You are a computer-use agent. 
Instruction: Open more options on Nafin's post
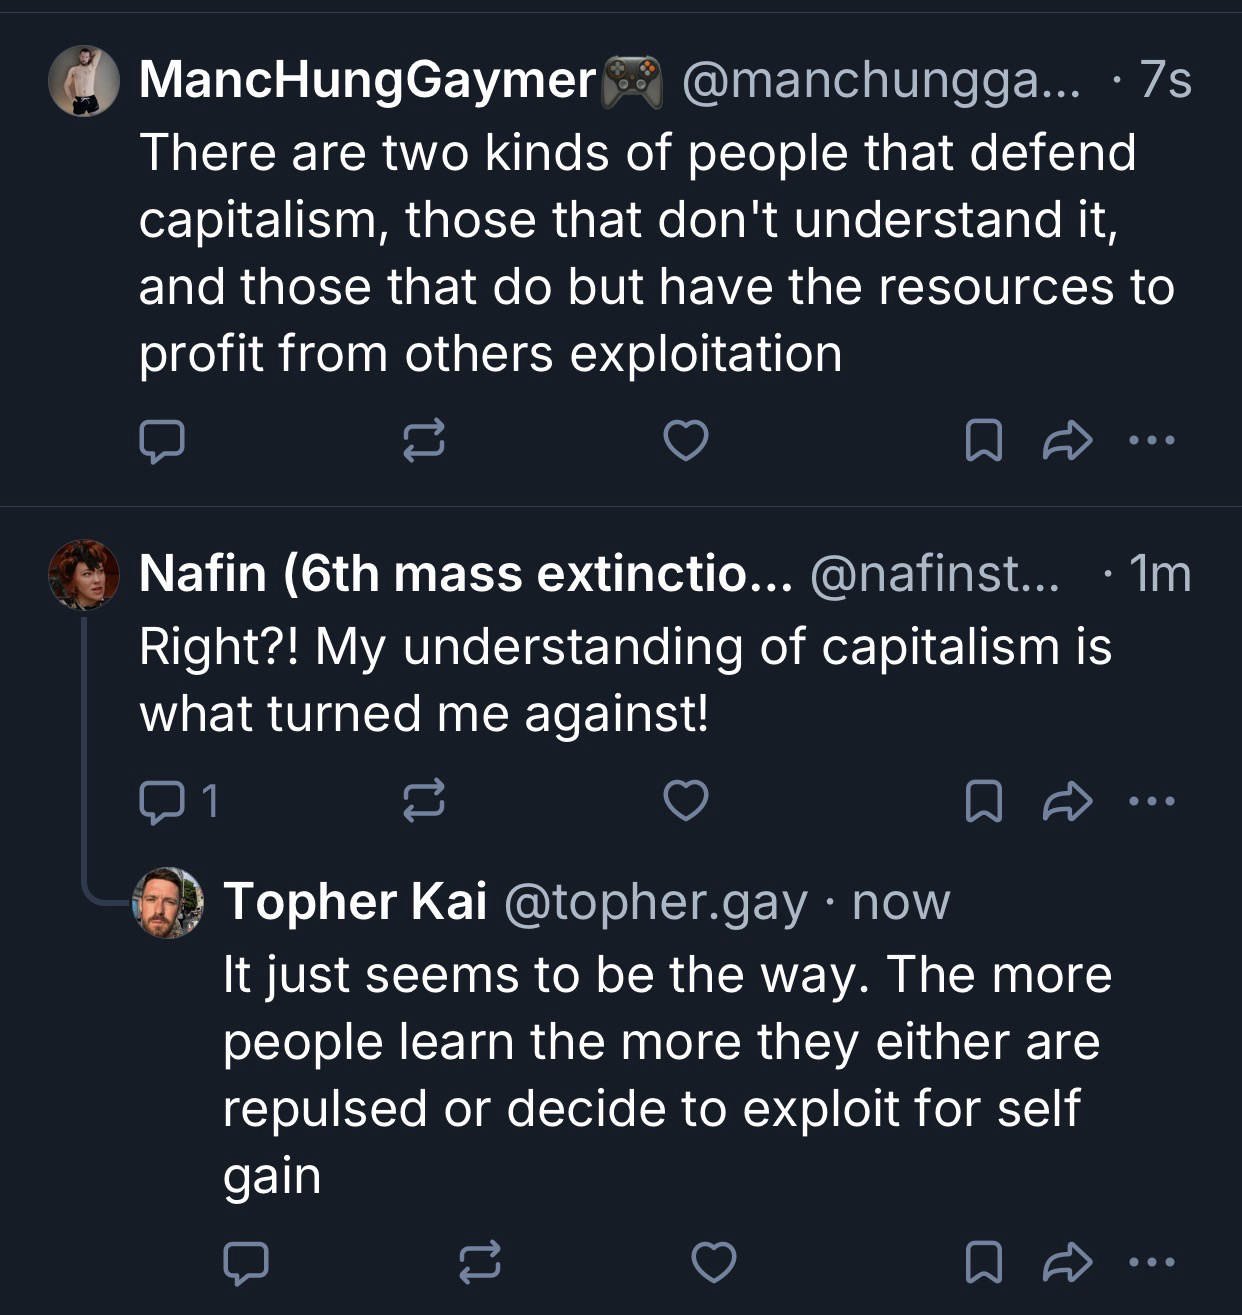pyautogui.click(x=1152, y=801)
